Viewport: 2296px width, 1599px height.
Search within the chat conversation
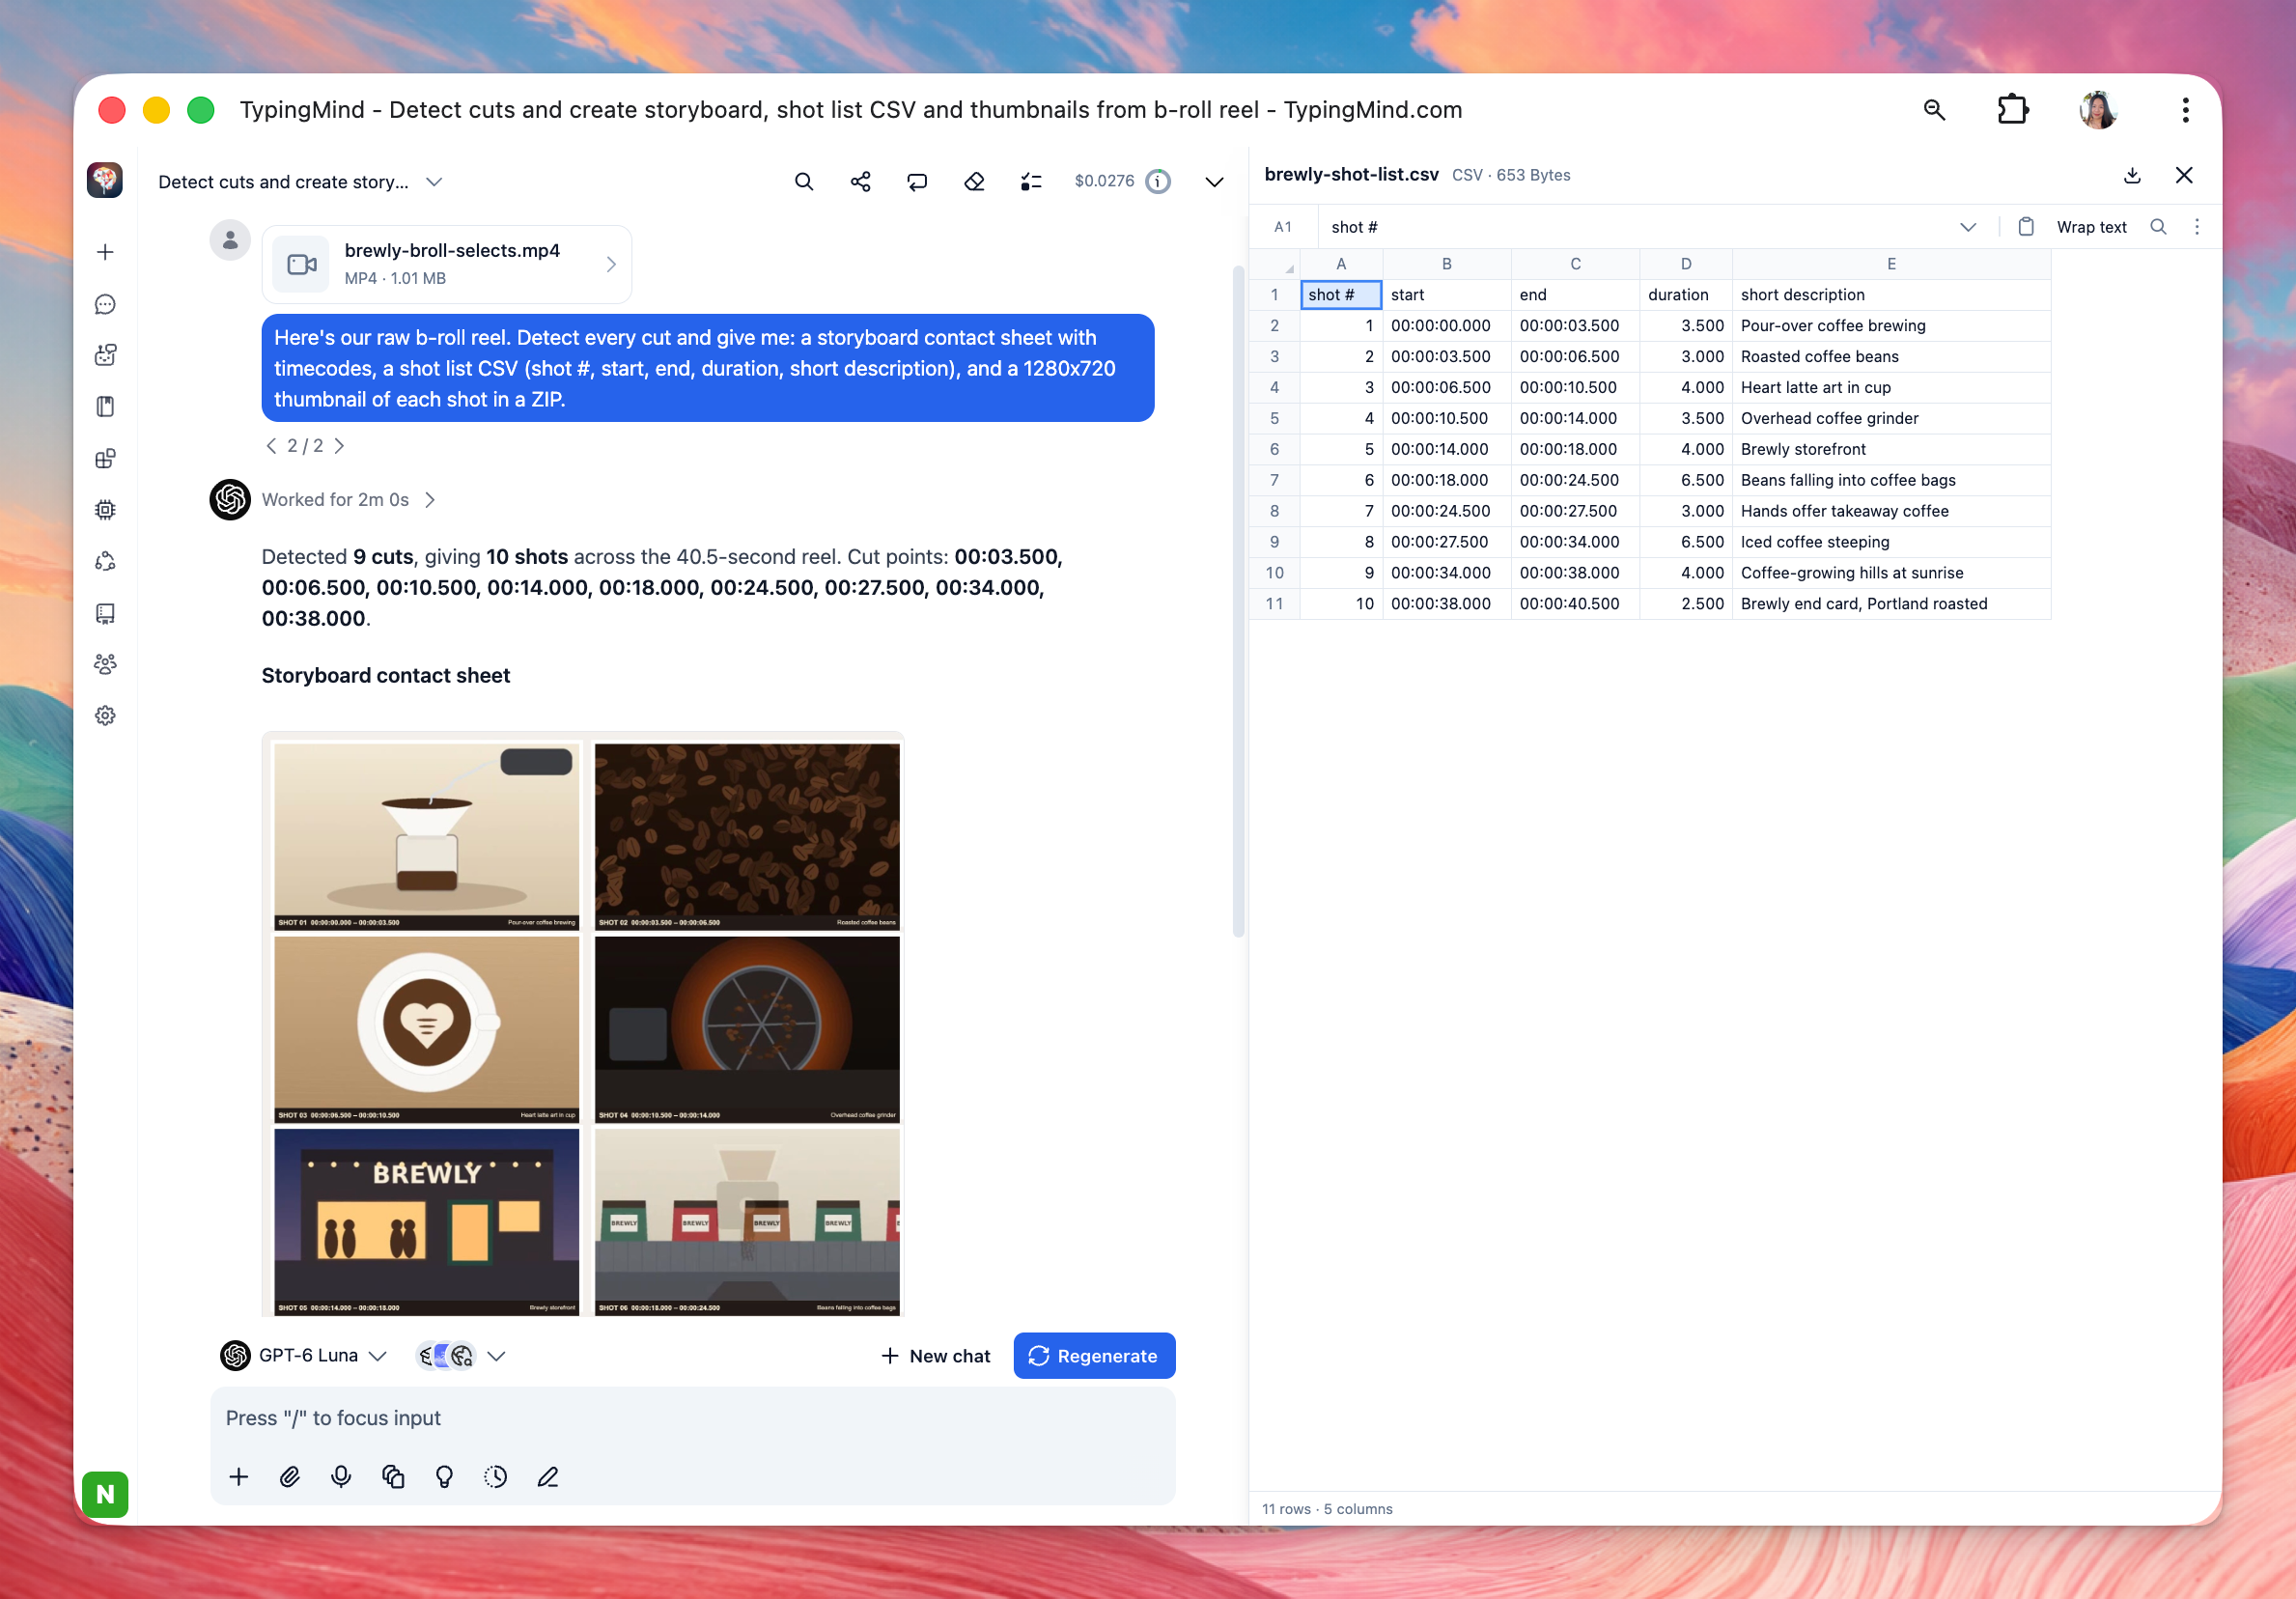(804, 181)
